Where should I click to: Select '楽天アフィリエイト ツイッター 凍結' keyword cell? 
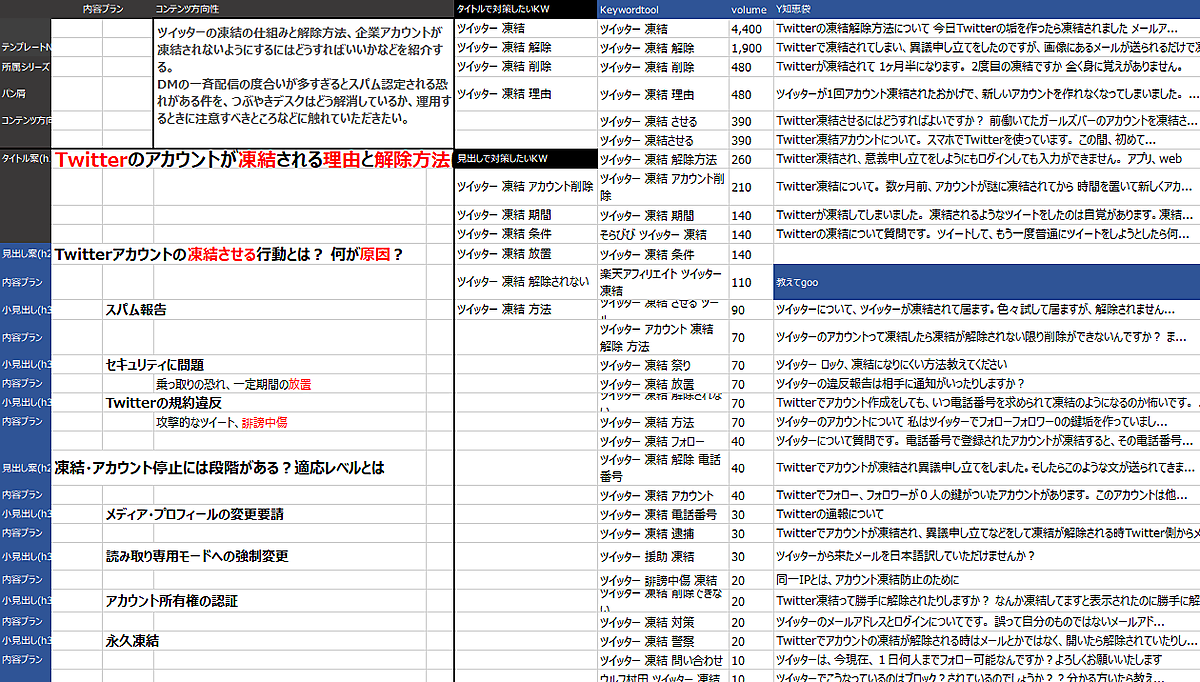pyautogui.click(x=662, y=282)
